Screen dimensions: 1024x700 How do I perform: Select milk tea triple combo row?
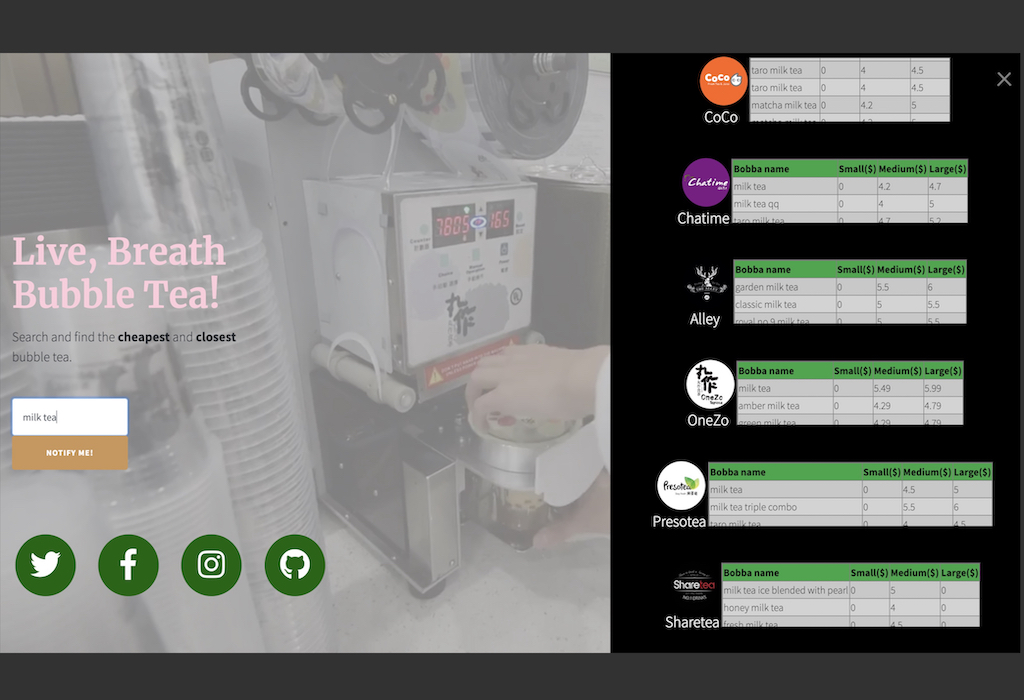(754, 507)
